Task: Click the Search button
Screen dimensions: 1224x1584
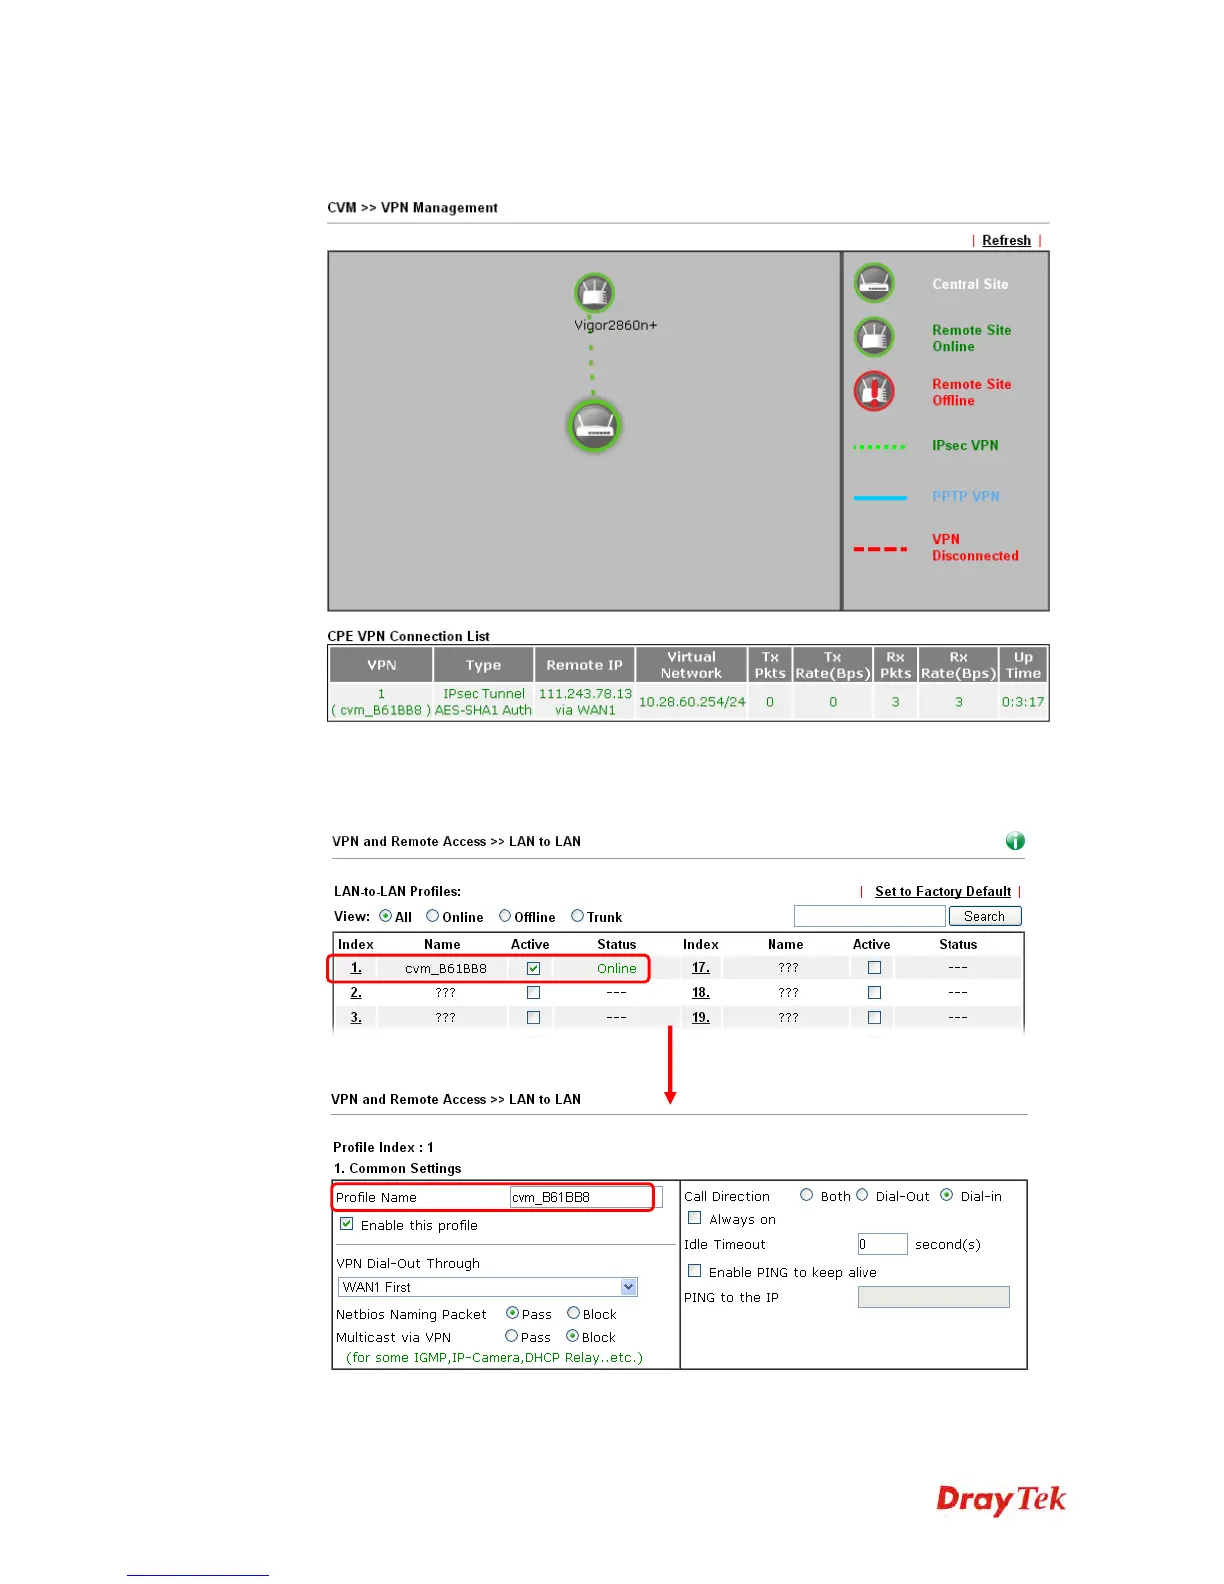Action: [x=984, y=916]
